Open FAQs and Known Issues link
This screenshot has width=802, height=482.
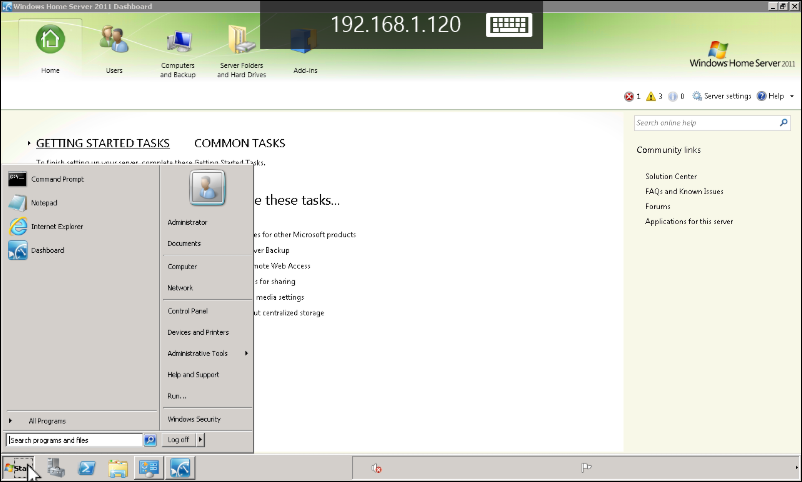[x=684, y=191]
